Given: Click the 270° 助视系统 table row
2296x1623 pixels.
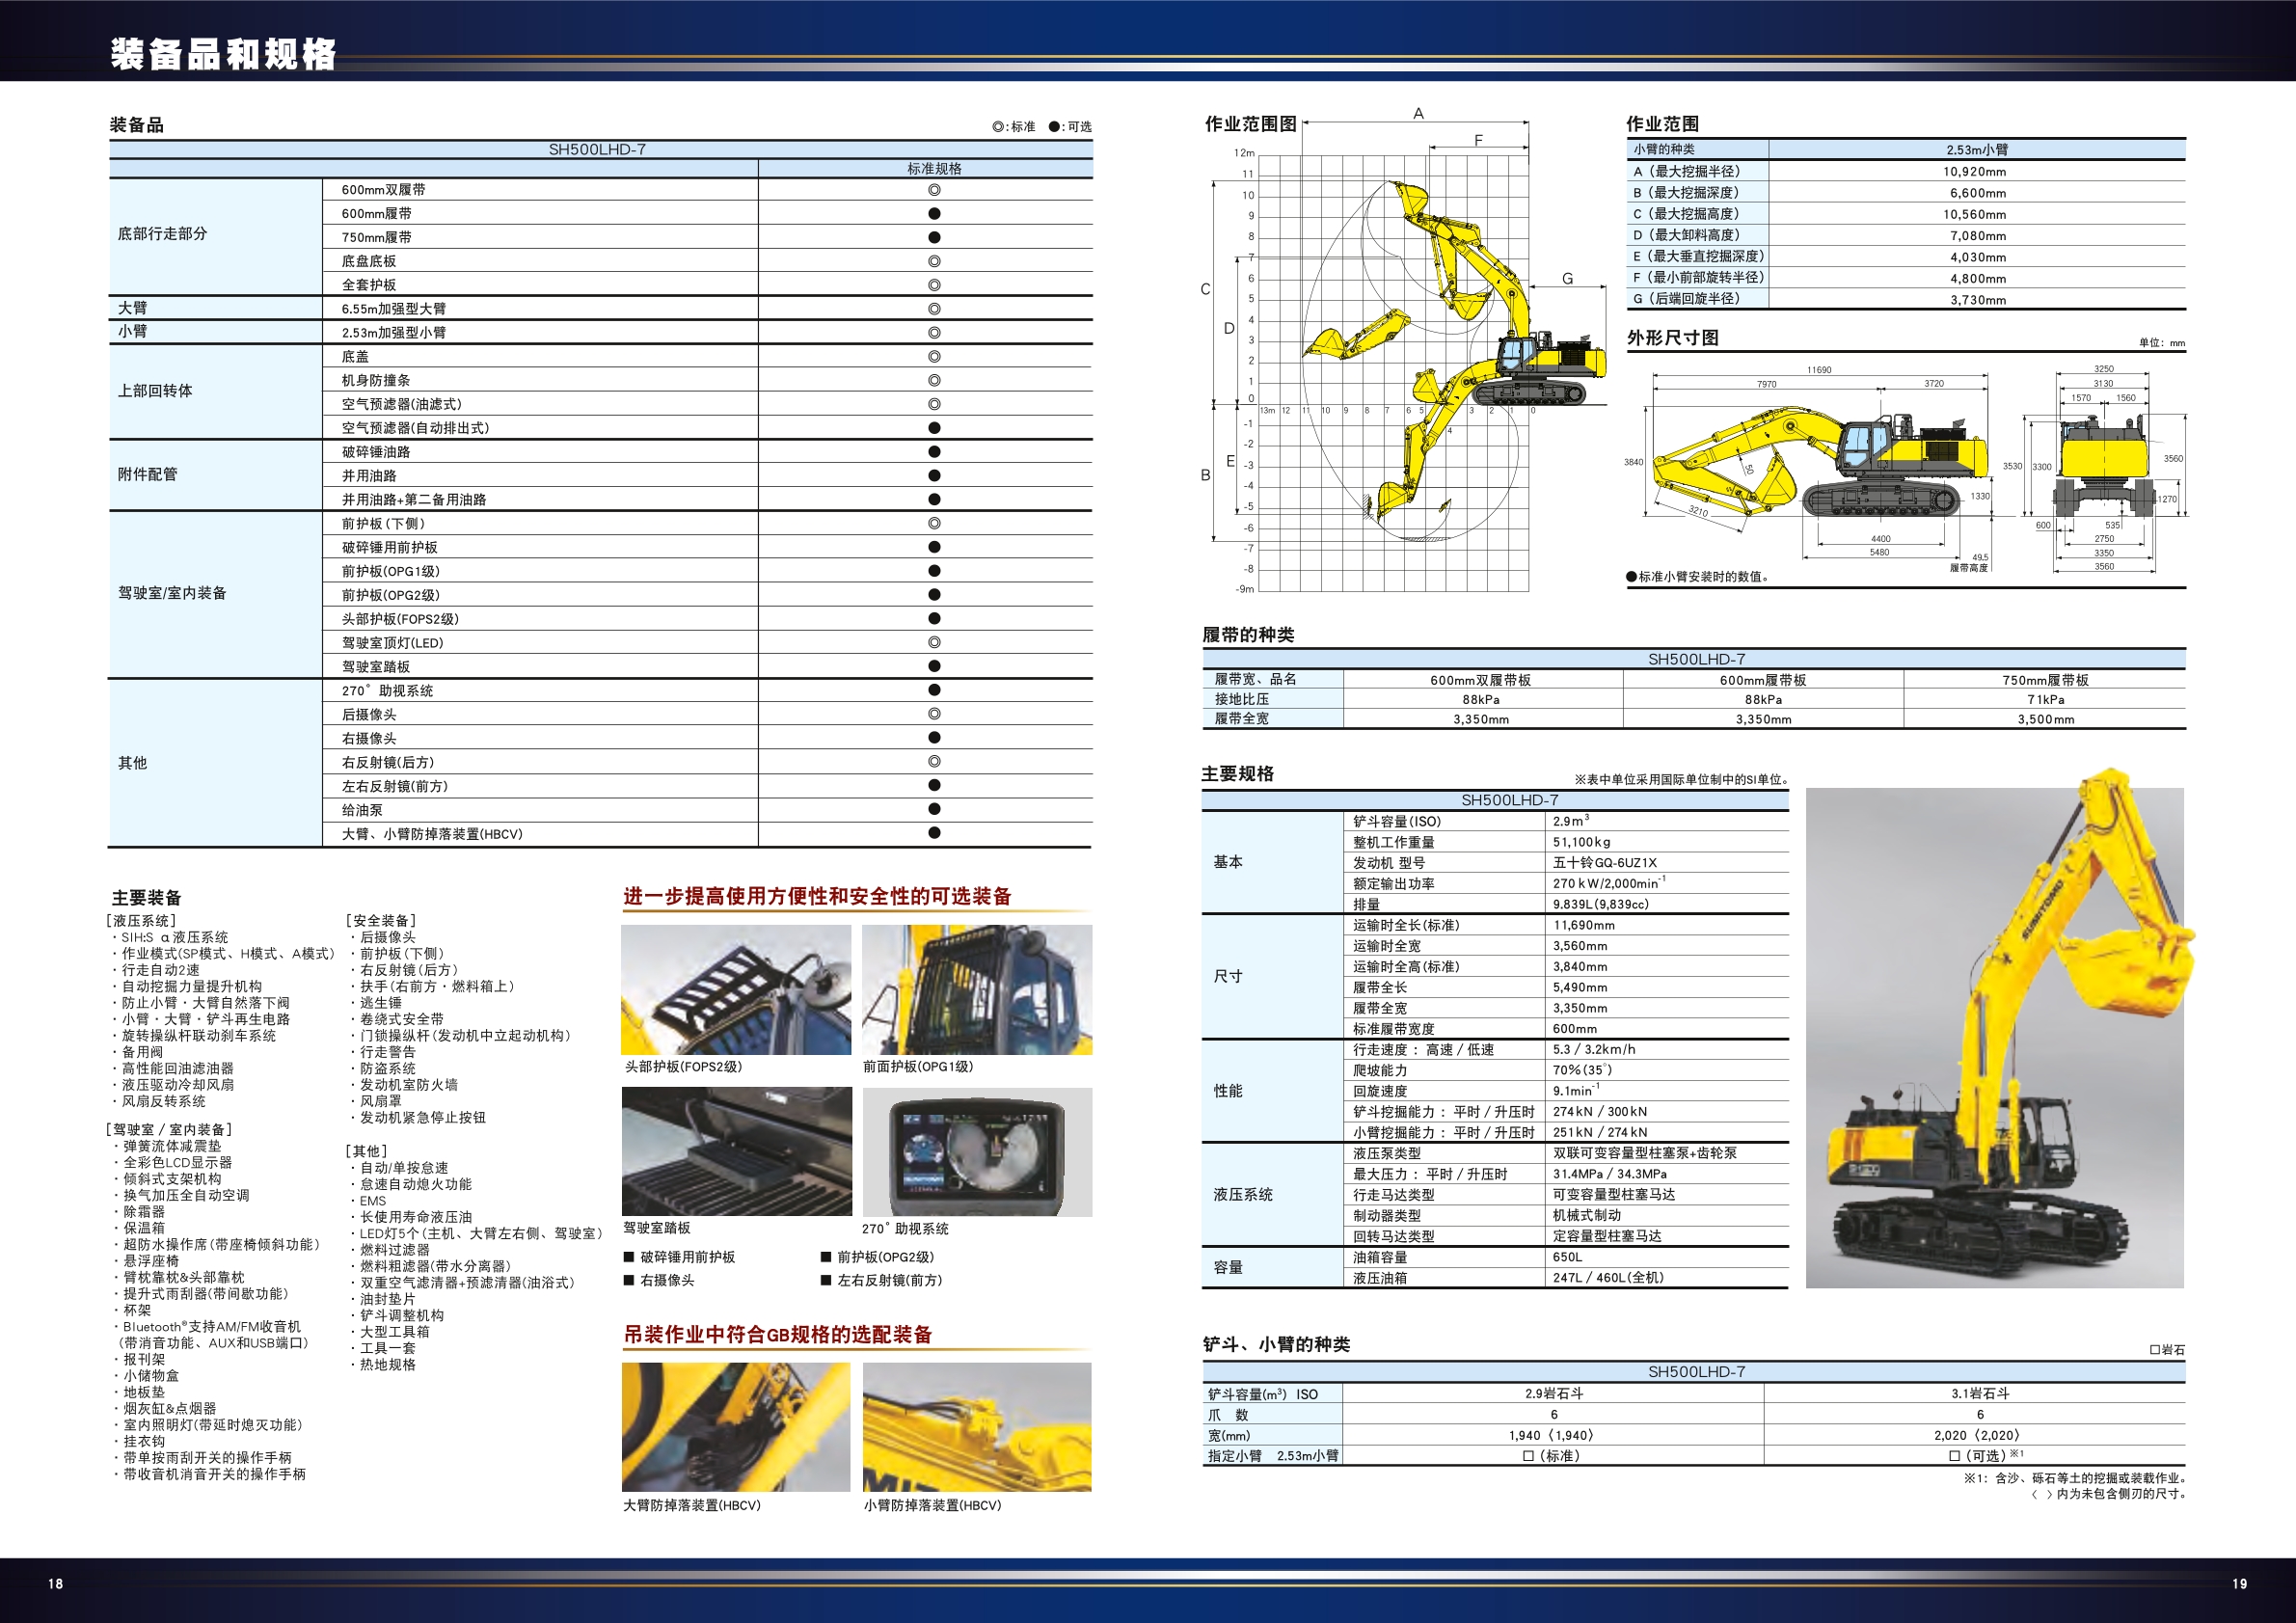Looking at the screenshot, I should click(600, 690).
